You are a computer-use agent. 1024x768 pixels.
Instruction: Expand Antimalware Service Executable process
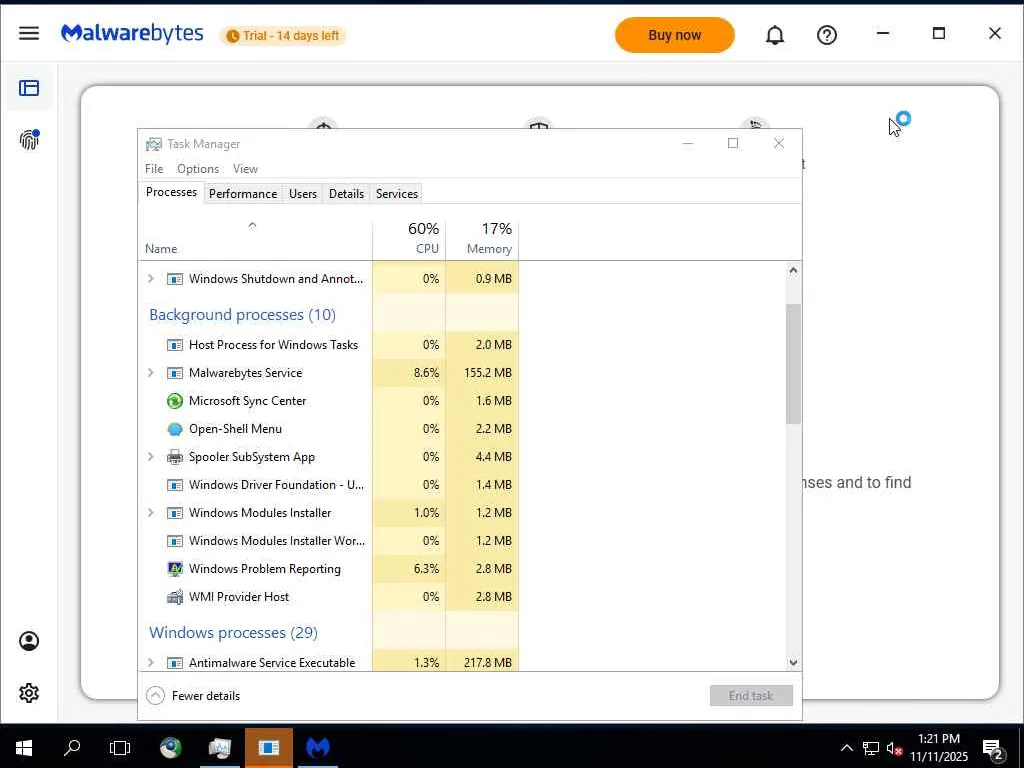151,662
